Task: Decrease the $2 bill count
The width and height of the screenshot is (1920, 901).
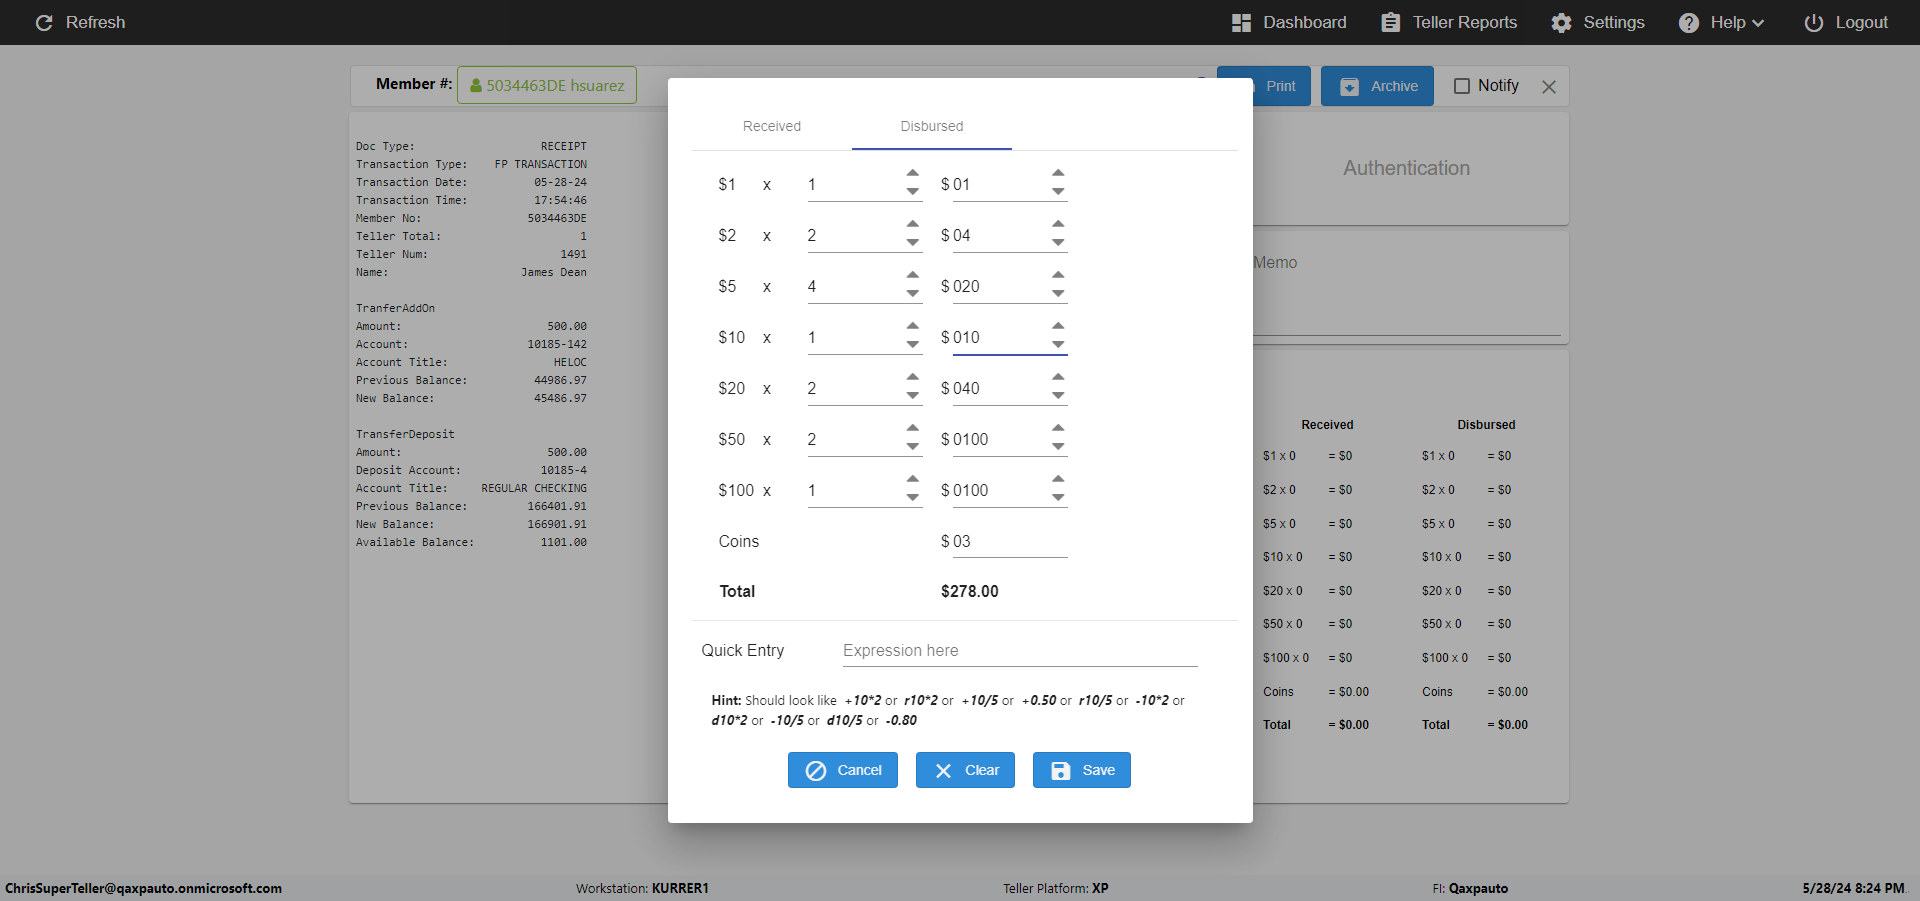Action: (x=913, y=242)
